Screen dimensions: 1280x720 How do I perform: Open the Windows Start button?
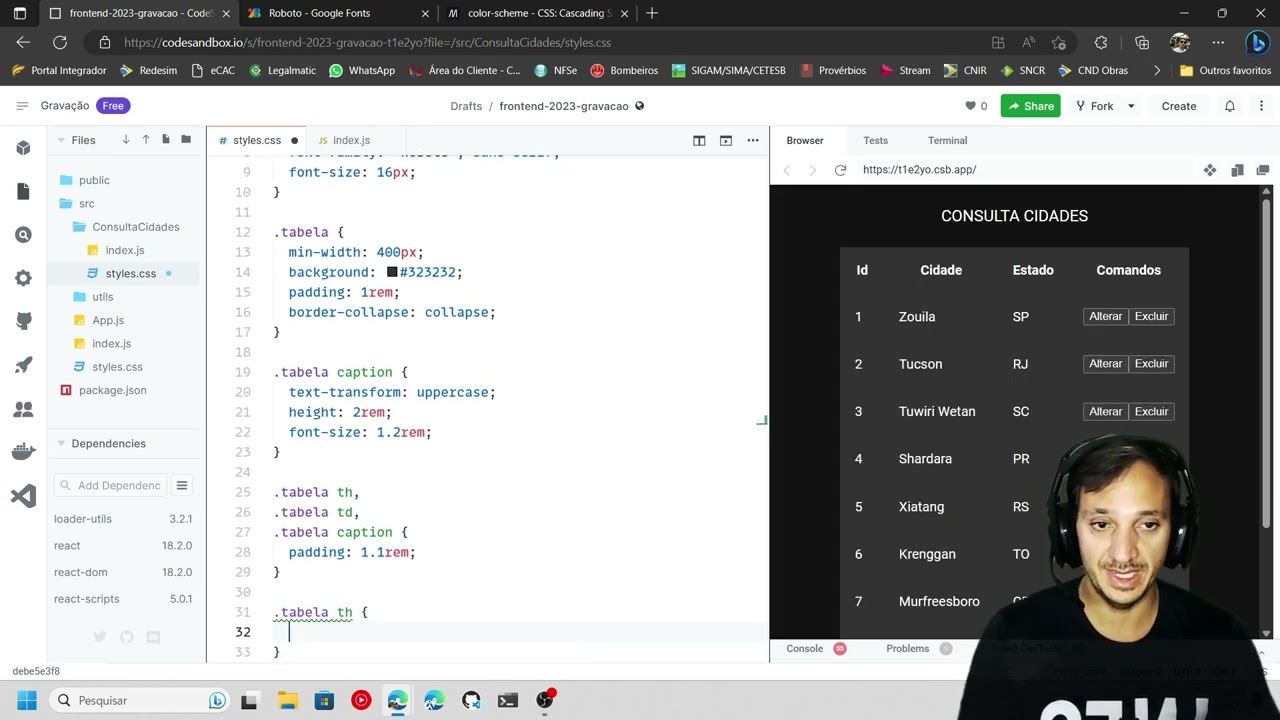click(27, 700)
